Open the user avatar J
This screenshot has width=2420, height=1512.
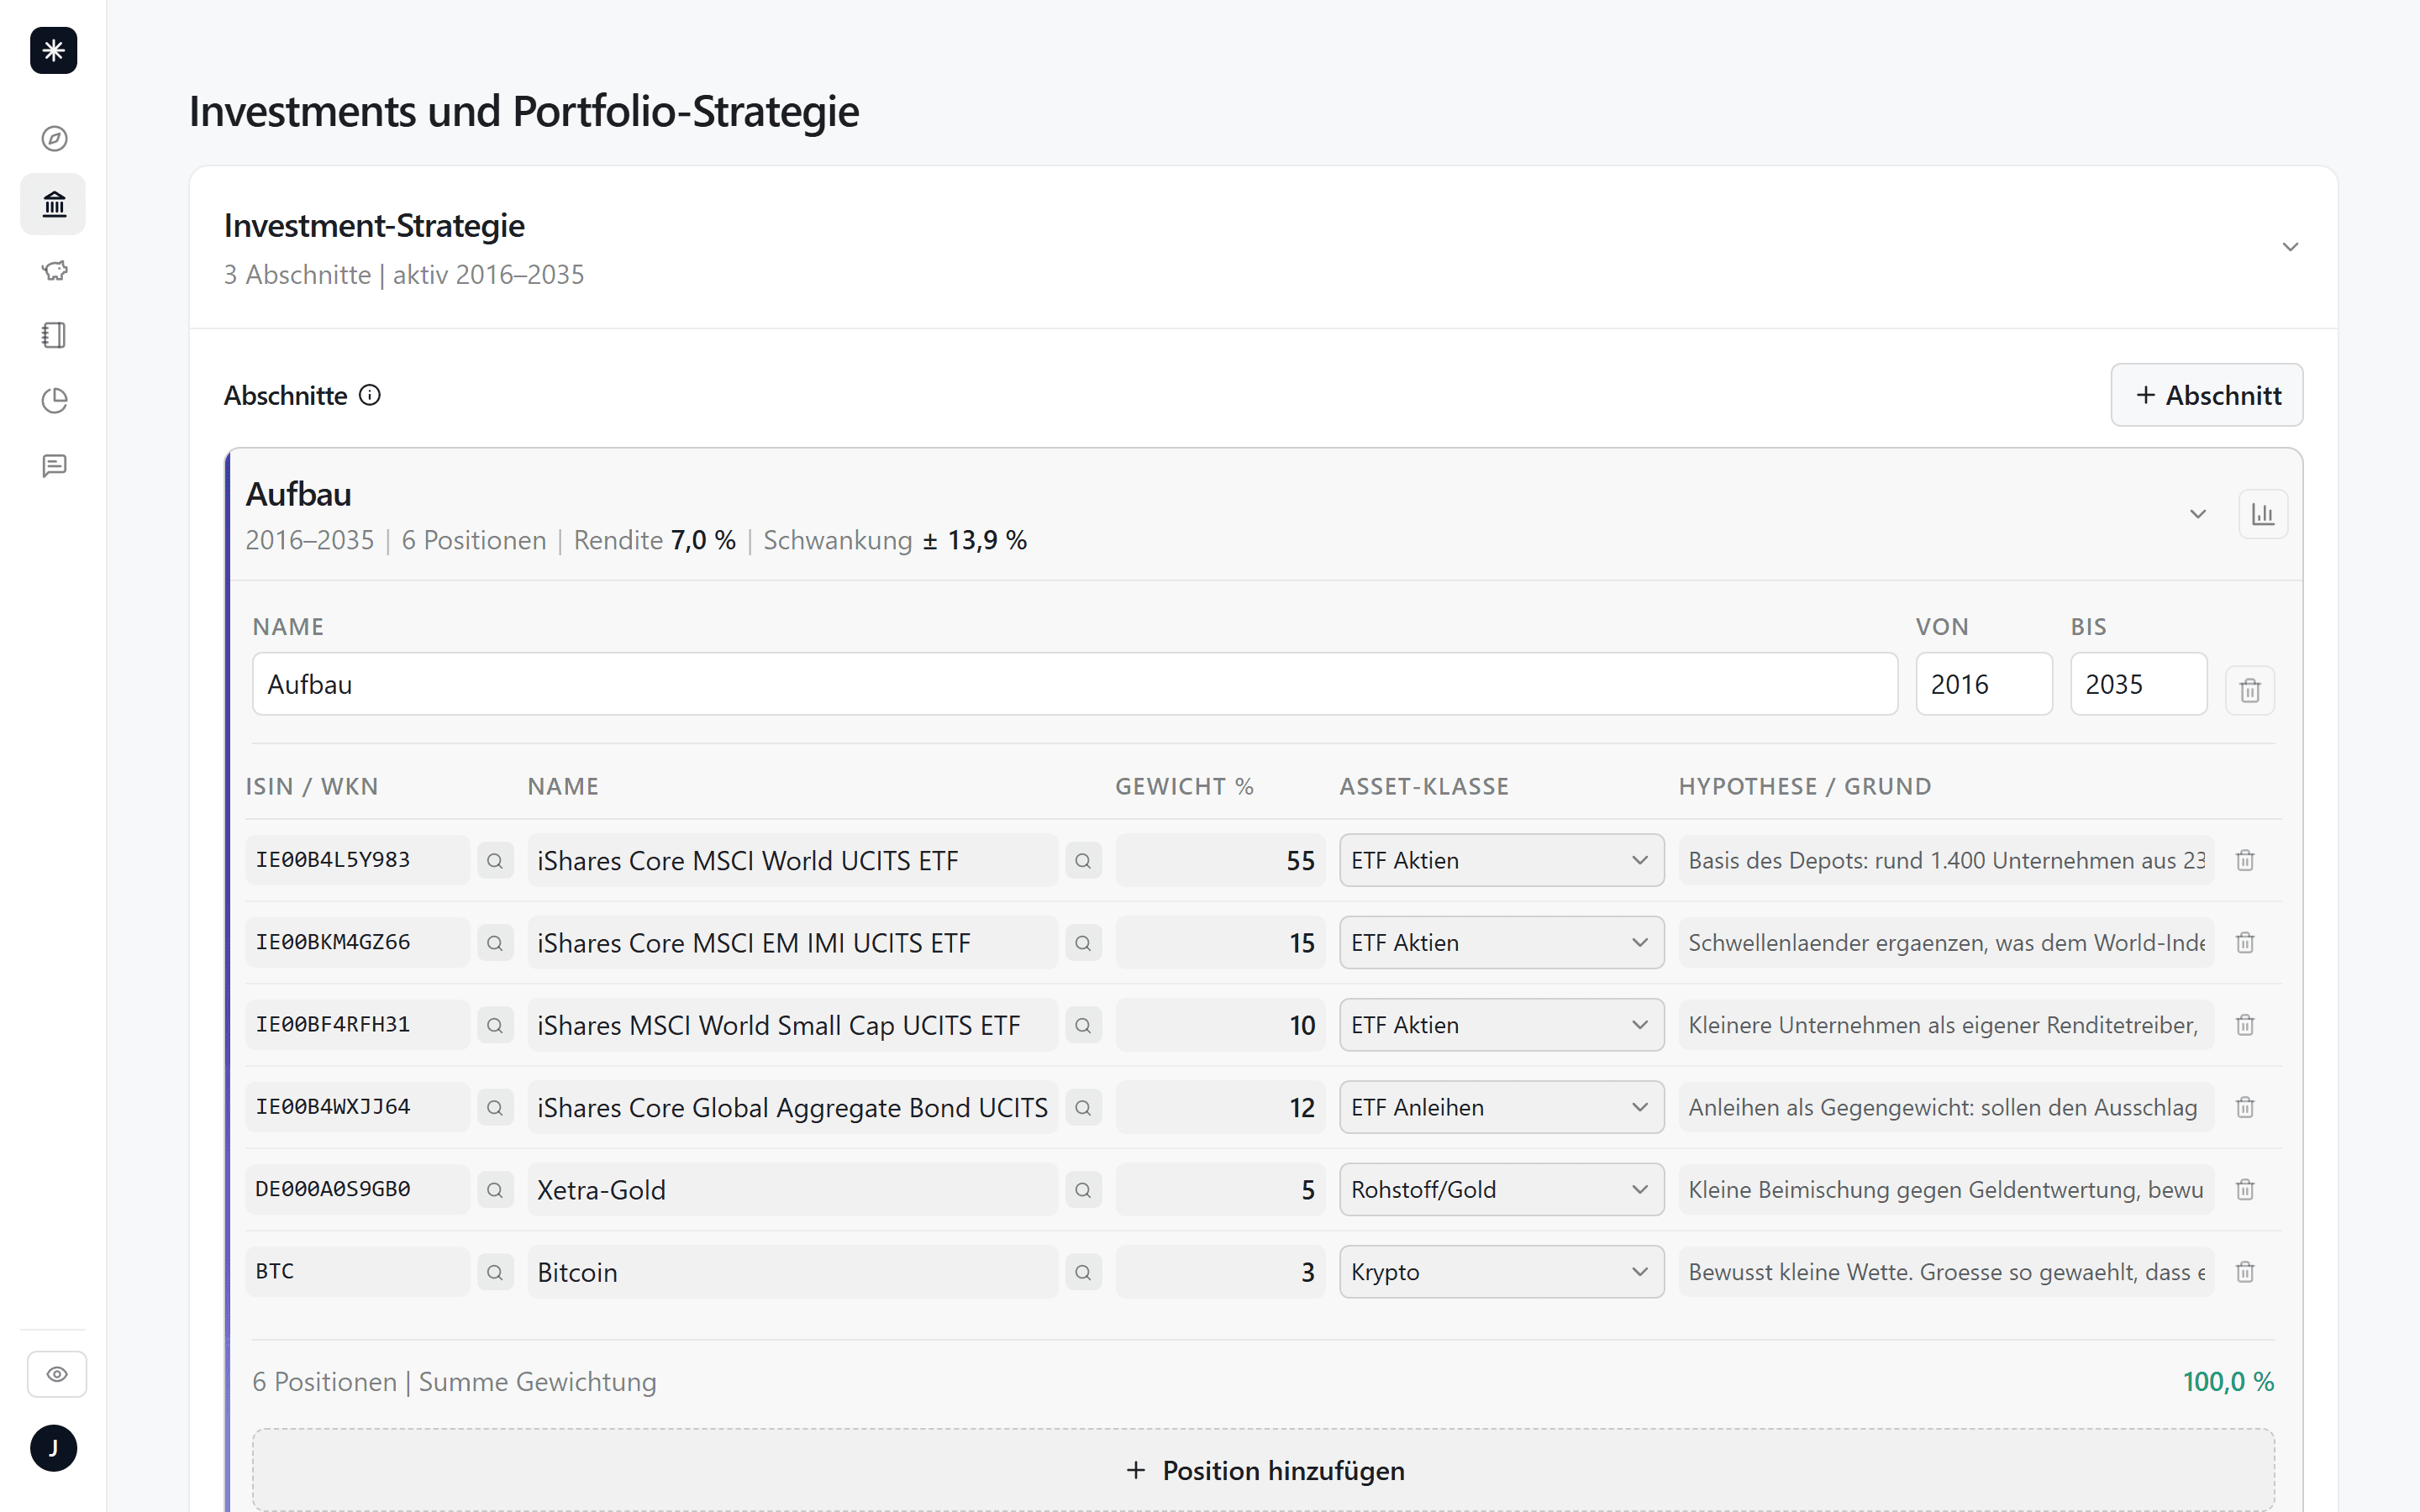(x=54, y=1448)
